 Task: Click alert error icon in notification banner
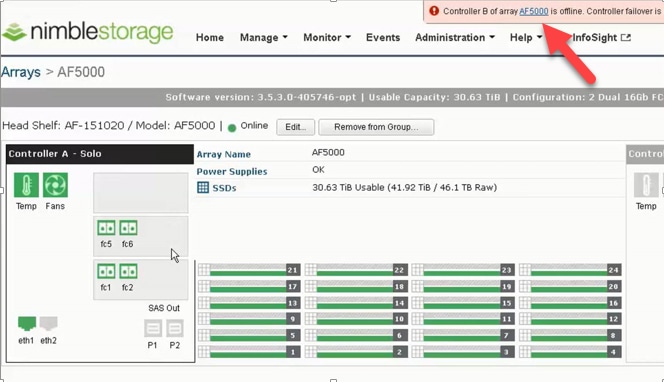point(434,11)
